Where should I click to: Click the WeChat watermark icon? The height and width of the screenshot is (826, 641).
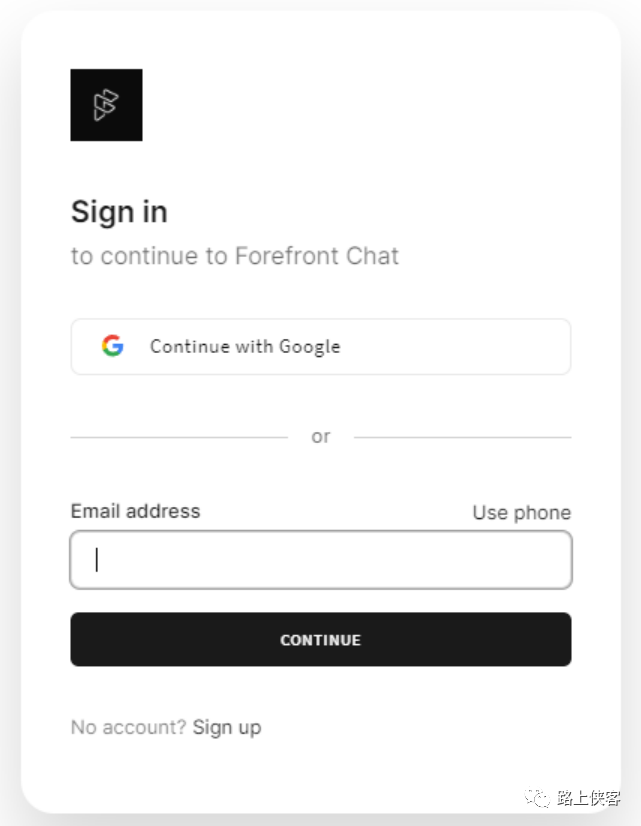(x=537, y=798)
